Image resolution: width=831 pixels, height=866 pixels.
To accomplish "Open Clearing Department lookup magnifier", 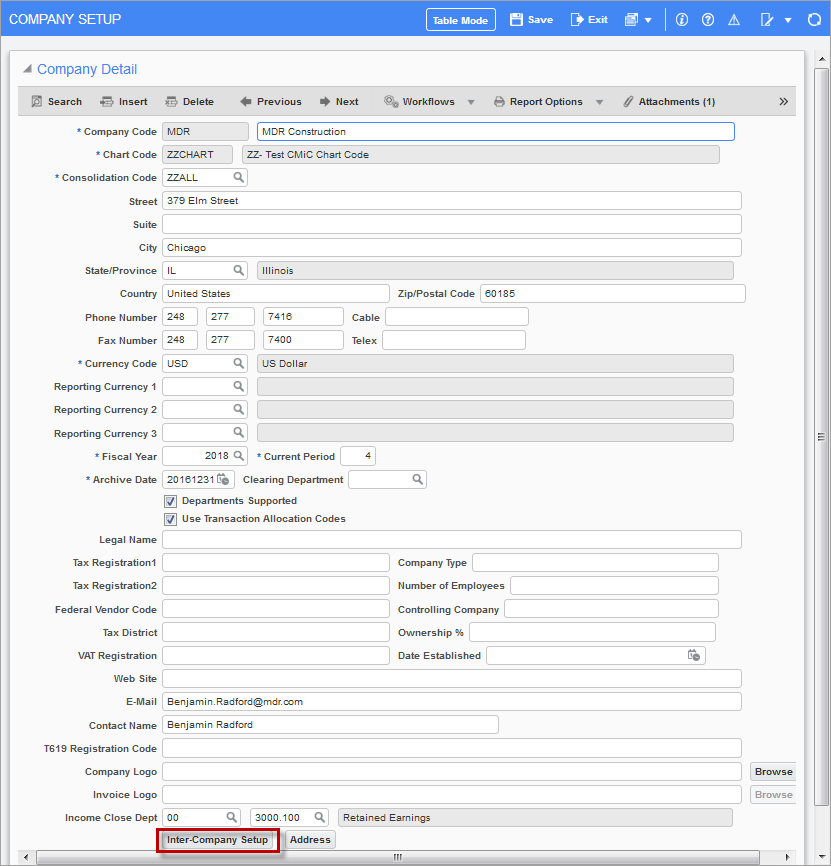I will 418,479.
